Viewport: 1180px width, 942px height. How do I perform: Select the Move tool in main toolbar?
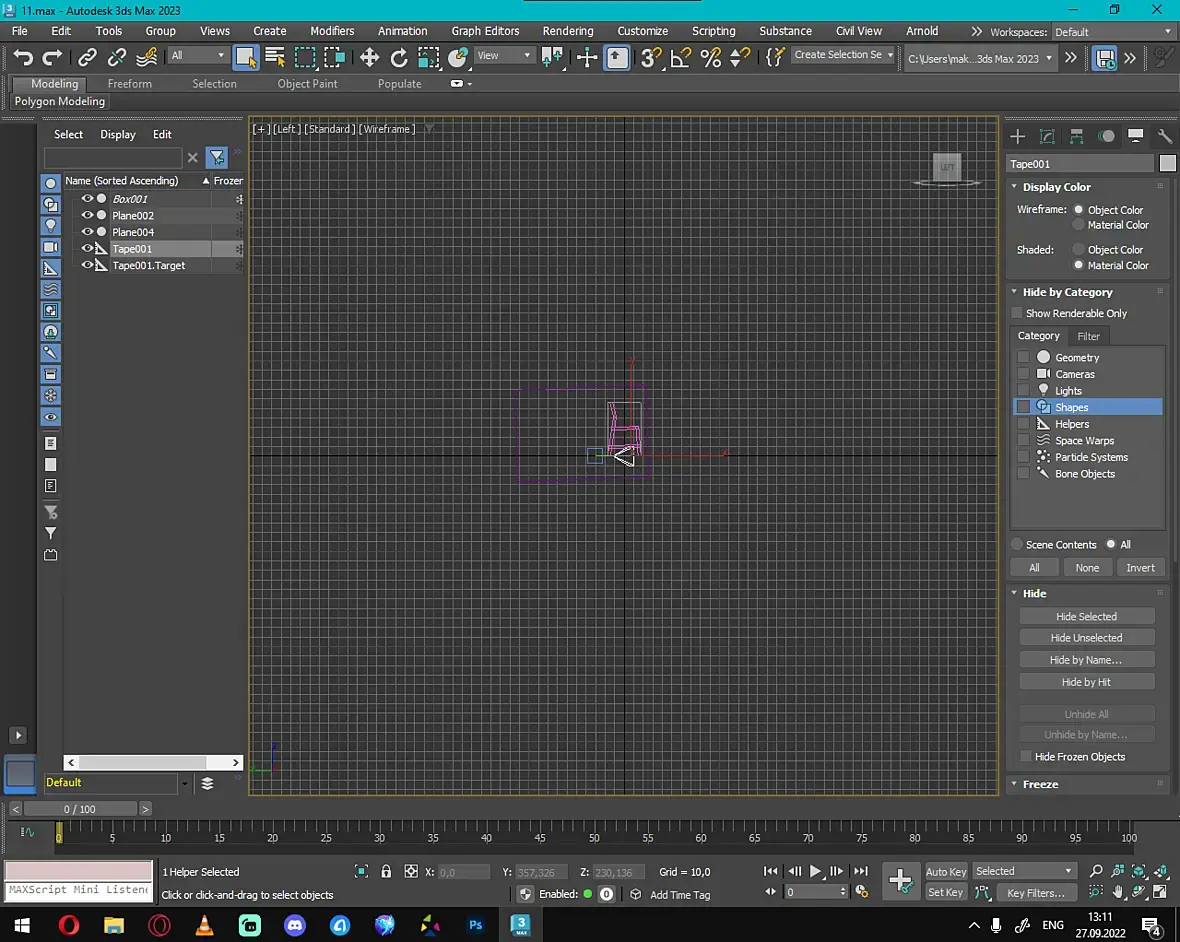pos(369,57)
